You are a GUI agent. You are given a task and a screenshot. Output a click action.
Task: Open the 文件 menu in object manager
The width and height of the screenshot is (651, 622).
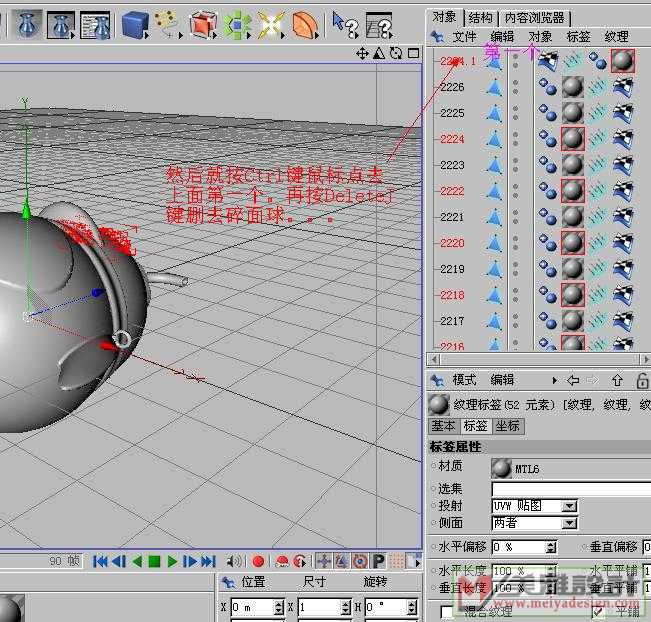click(464, 37)
